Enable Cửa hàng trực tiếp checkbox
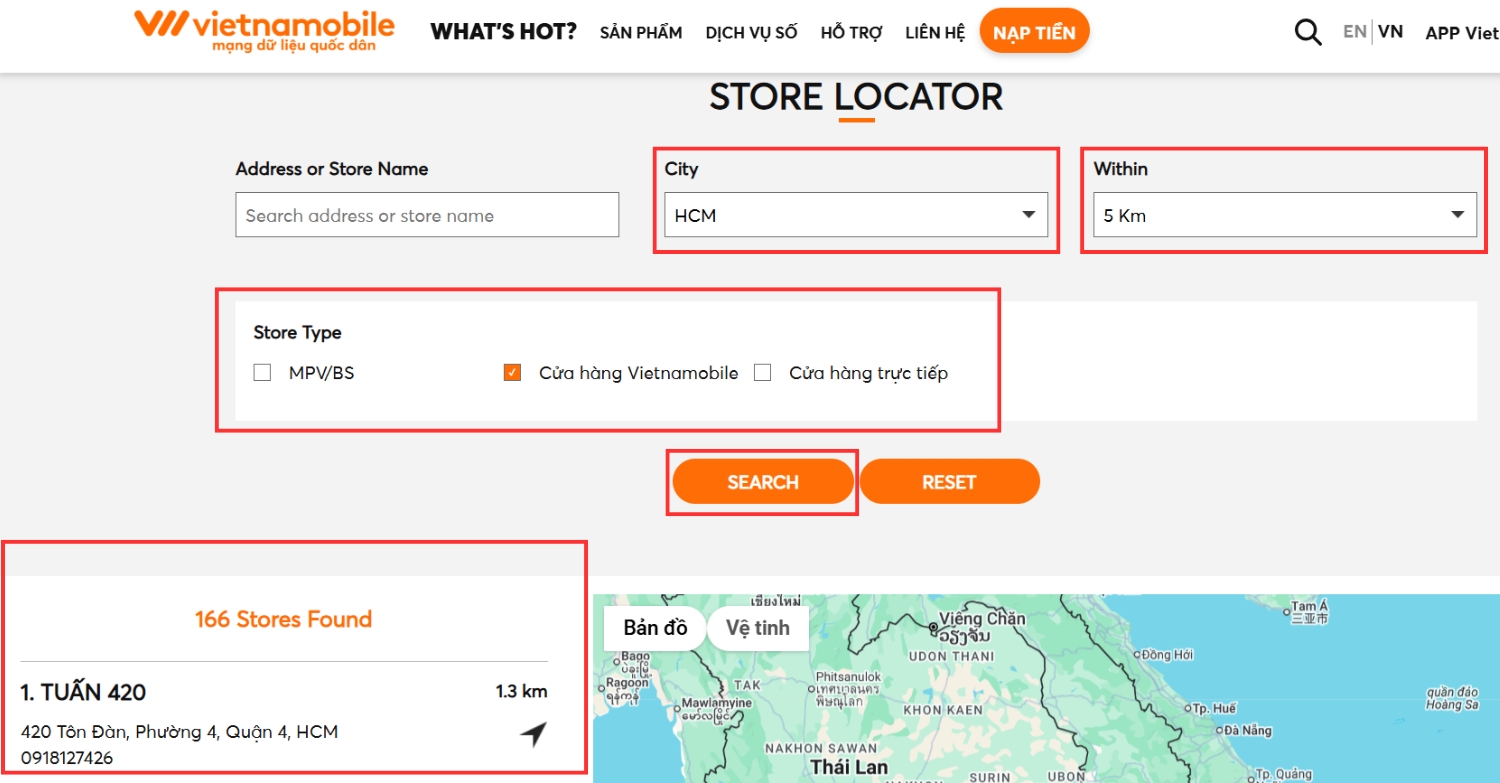This screenshot has width=1500, height=783. [763, 373]
